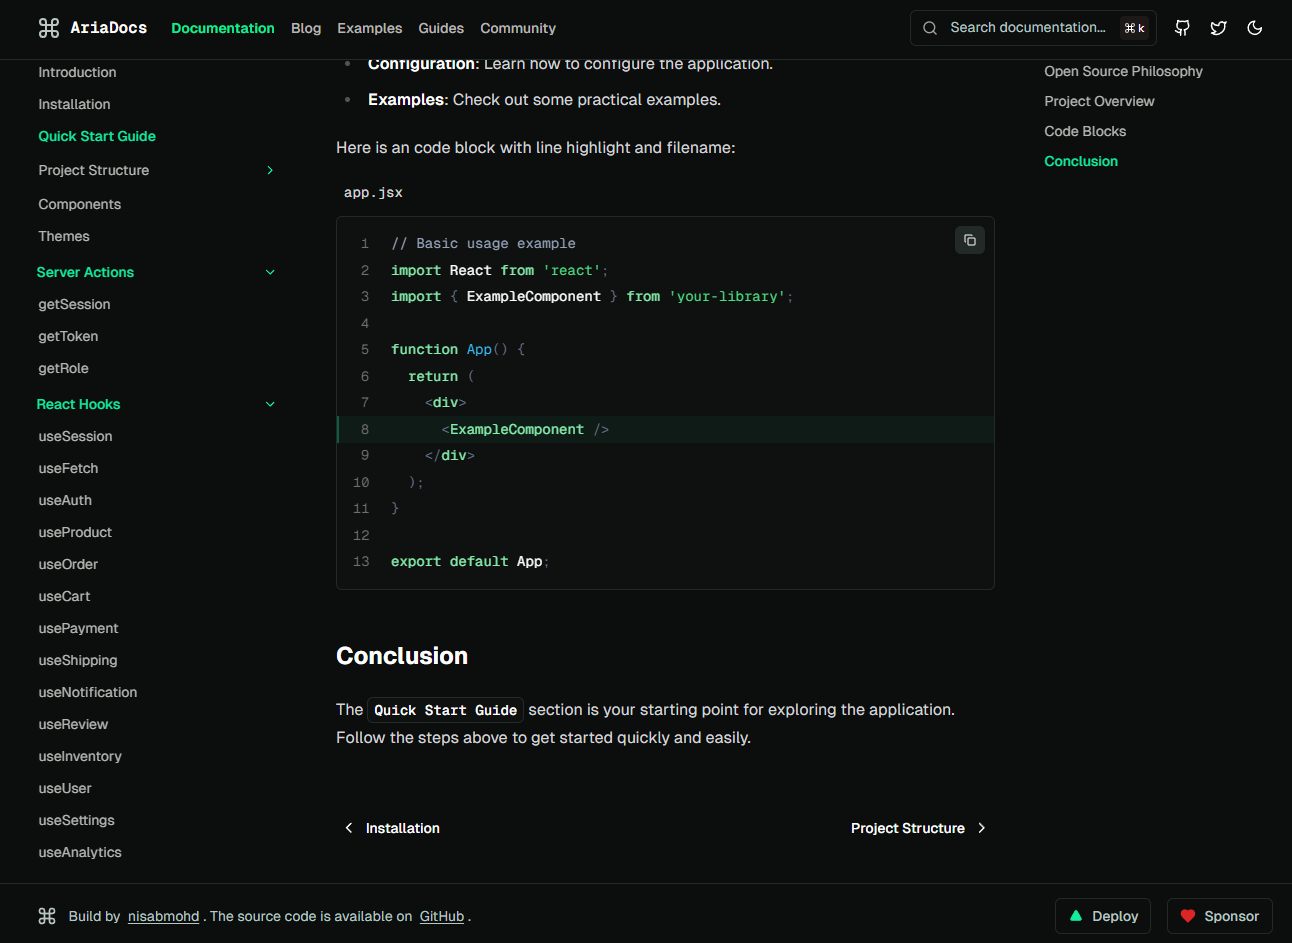This screenshot has width=1292, height=943.
Task: Open the nisabmohd author link
Action: [163, 916]
